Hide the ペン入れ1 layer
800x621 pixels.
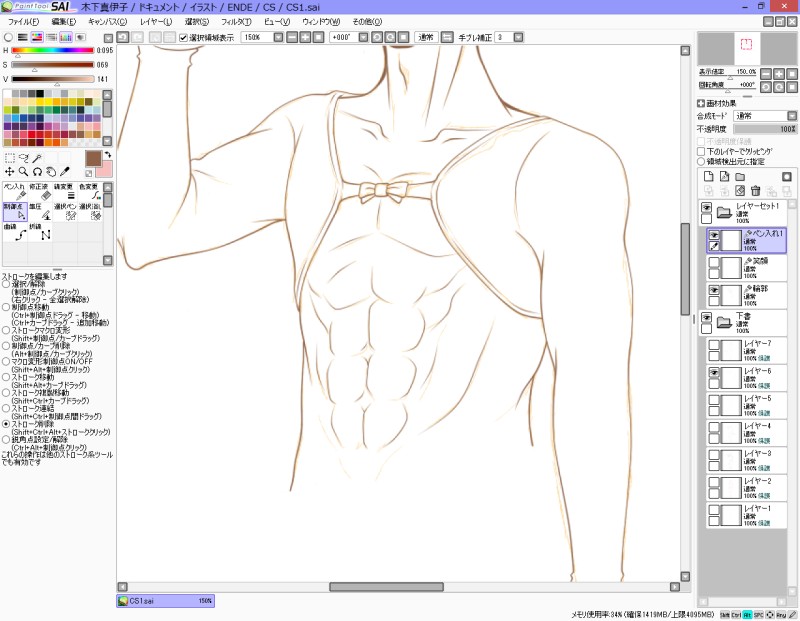tap(714, 235)
